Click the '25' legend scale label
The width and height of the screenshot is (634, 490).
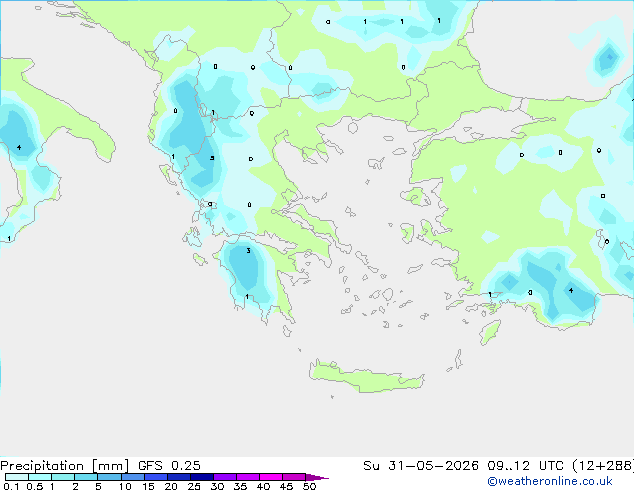pyautogui.click(x=194, y=486)
